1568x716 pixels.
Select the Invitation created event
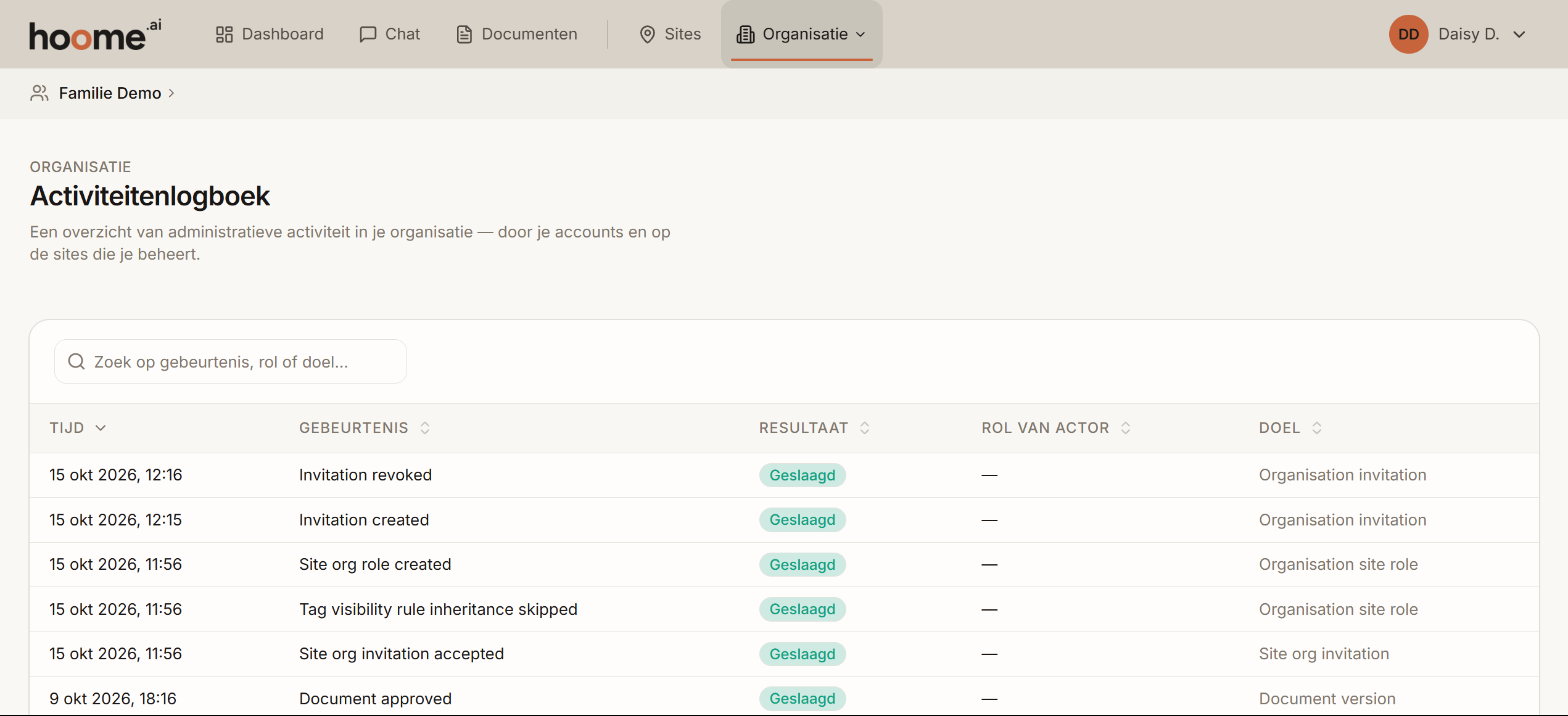tap(364, 520)
